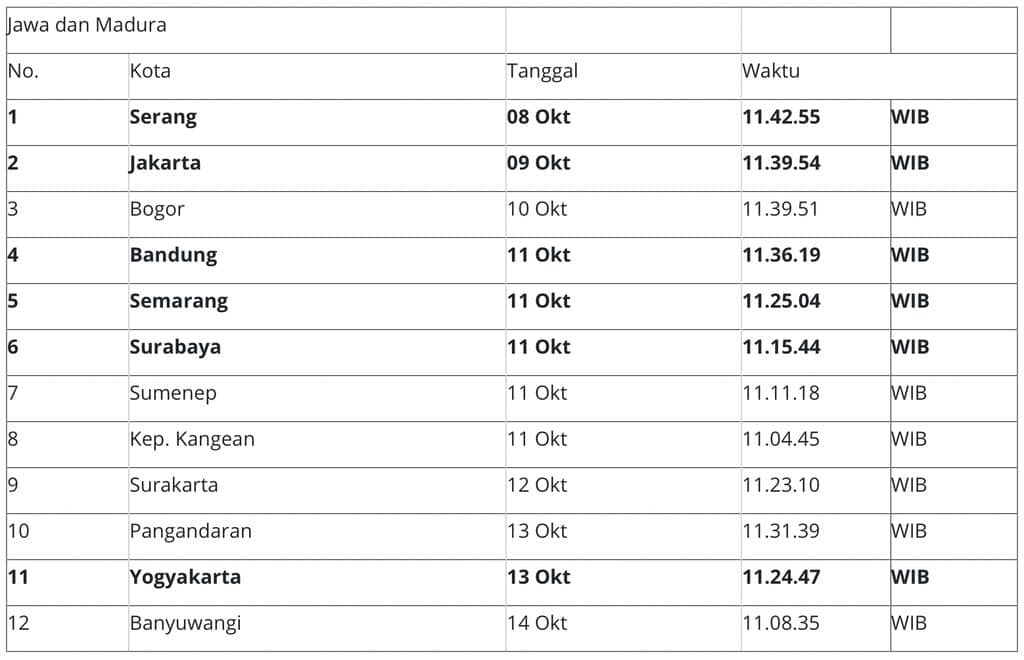Click the "Banyuwangi" city cell
The height and width of the screenshot is (660, 1024).
185,623
